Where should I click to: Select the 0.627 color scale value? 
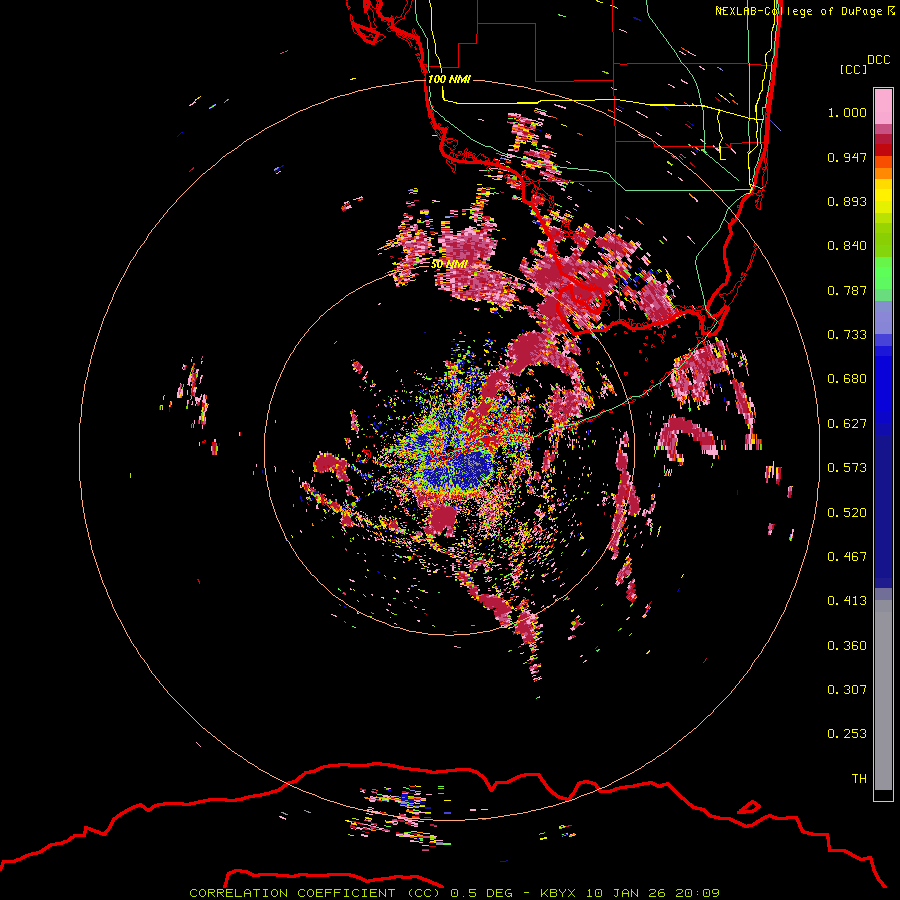847,424
